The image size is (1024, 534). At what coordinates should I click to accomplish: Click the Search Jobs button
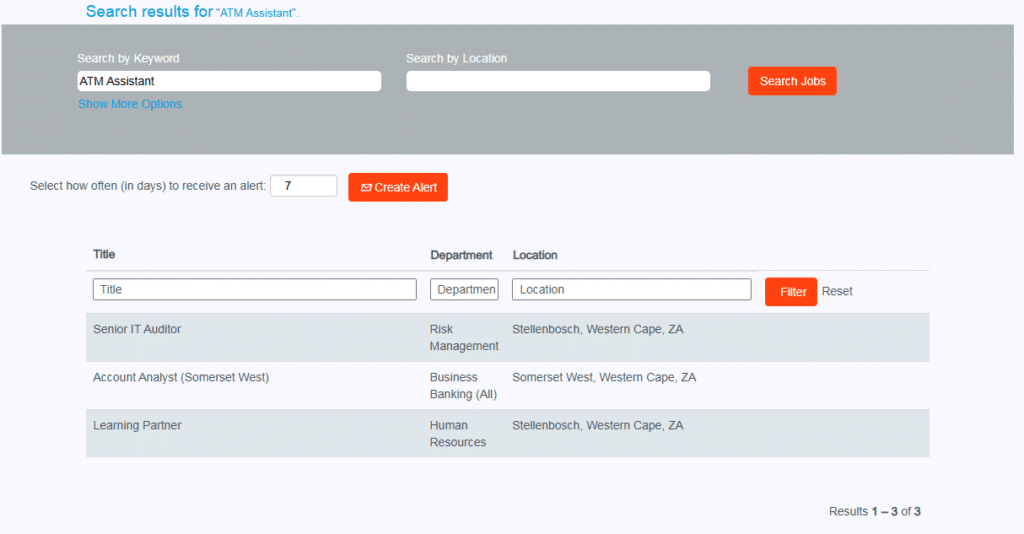click(x=792, y=81)
